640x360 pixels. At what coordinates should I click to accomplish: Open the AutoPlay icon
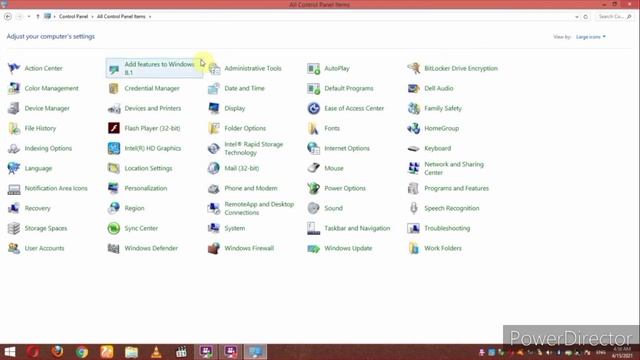pyautogui.click(x=313, y=68)
